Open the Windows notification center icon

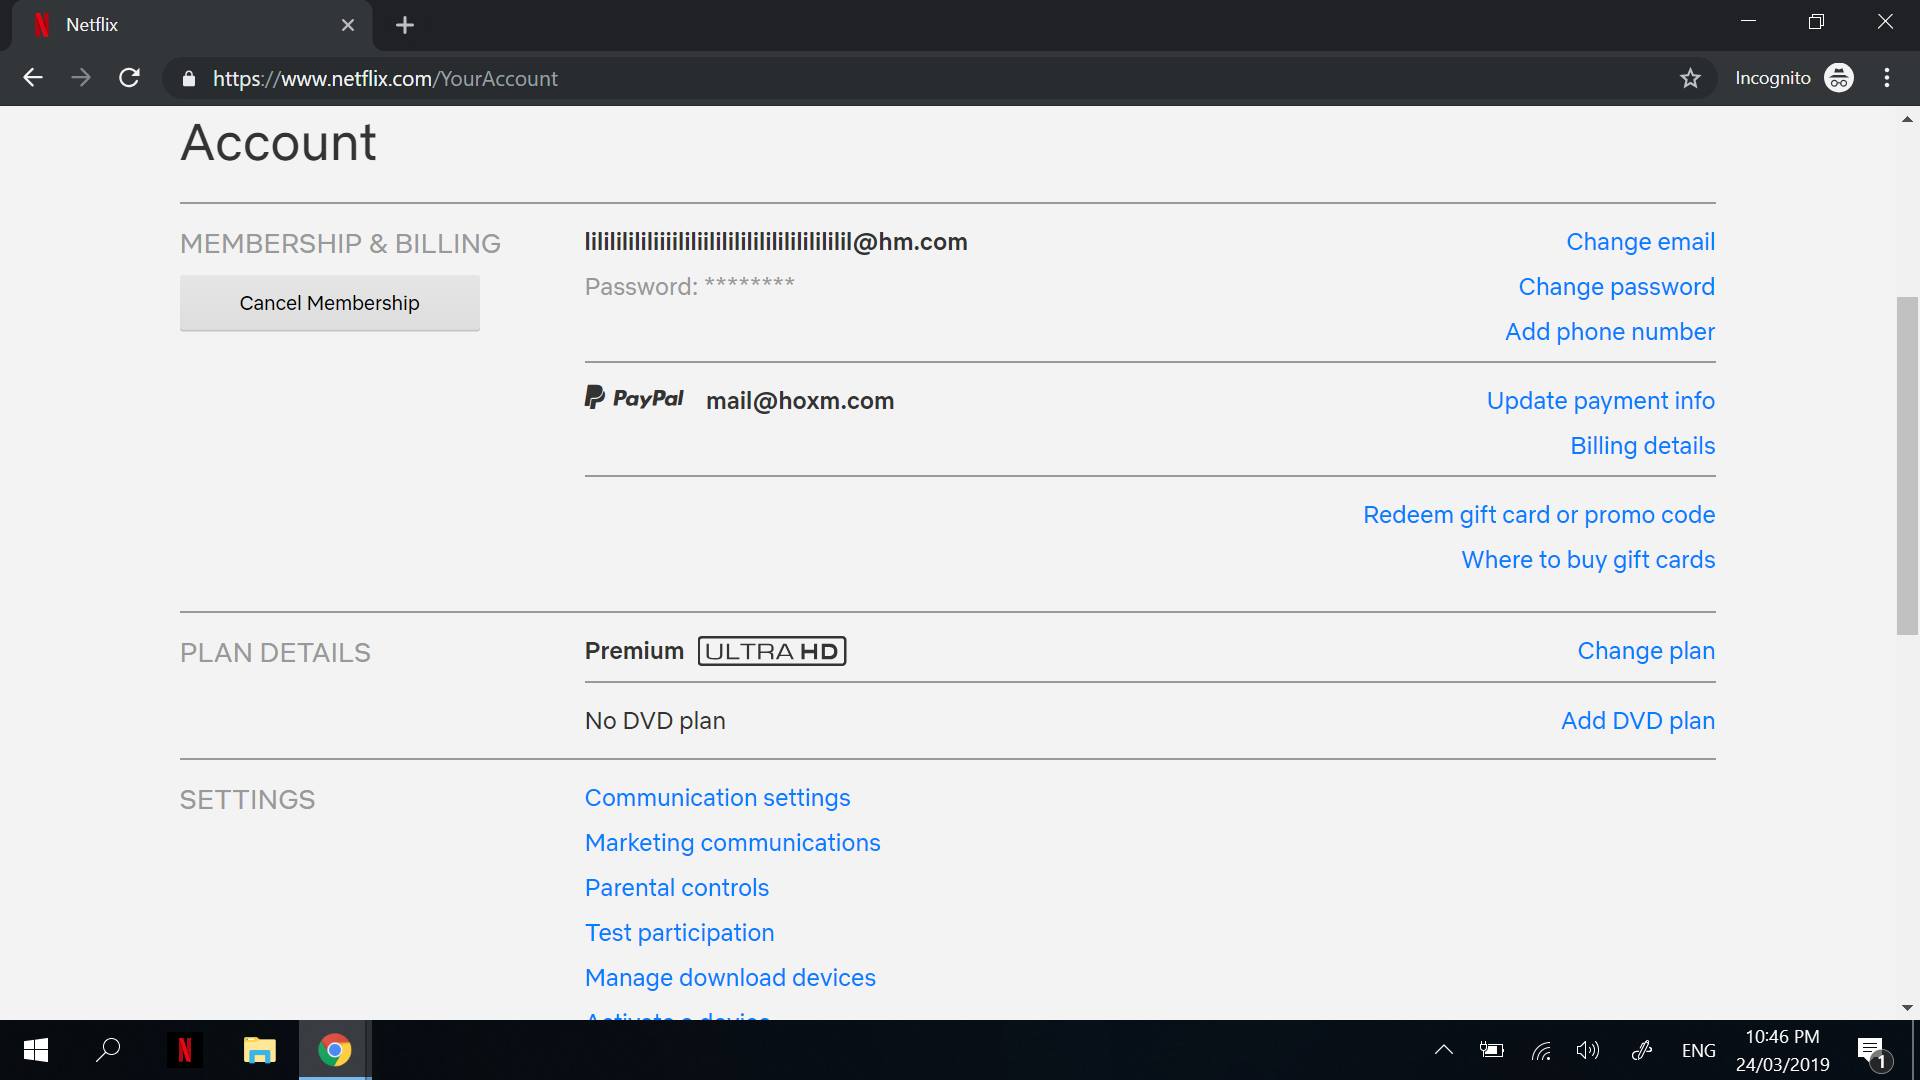[x=1871, y=1050]
